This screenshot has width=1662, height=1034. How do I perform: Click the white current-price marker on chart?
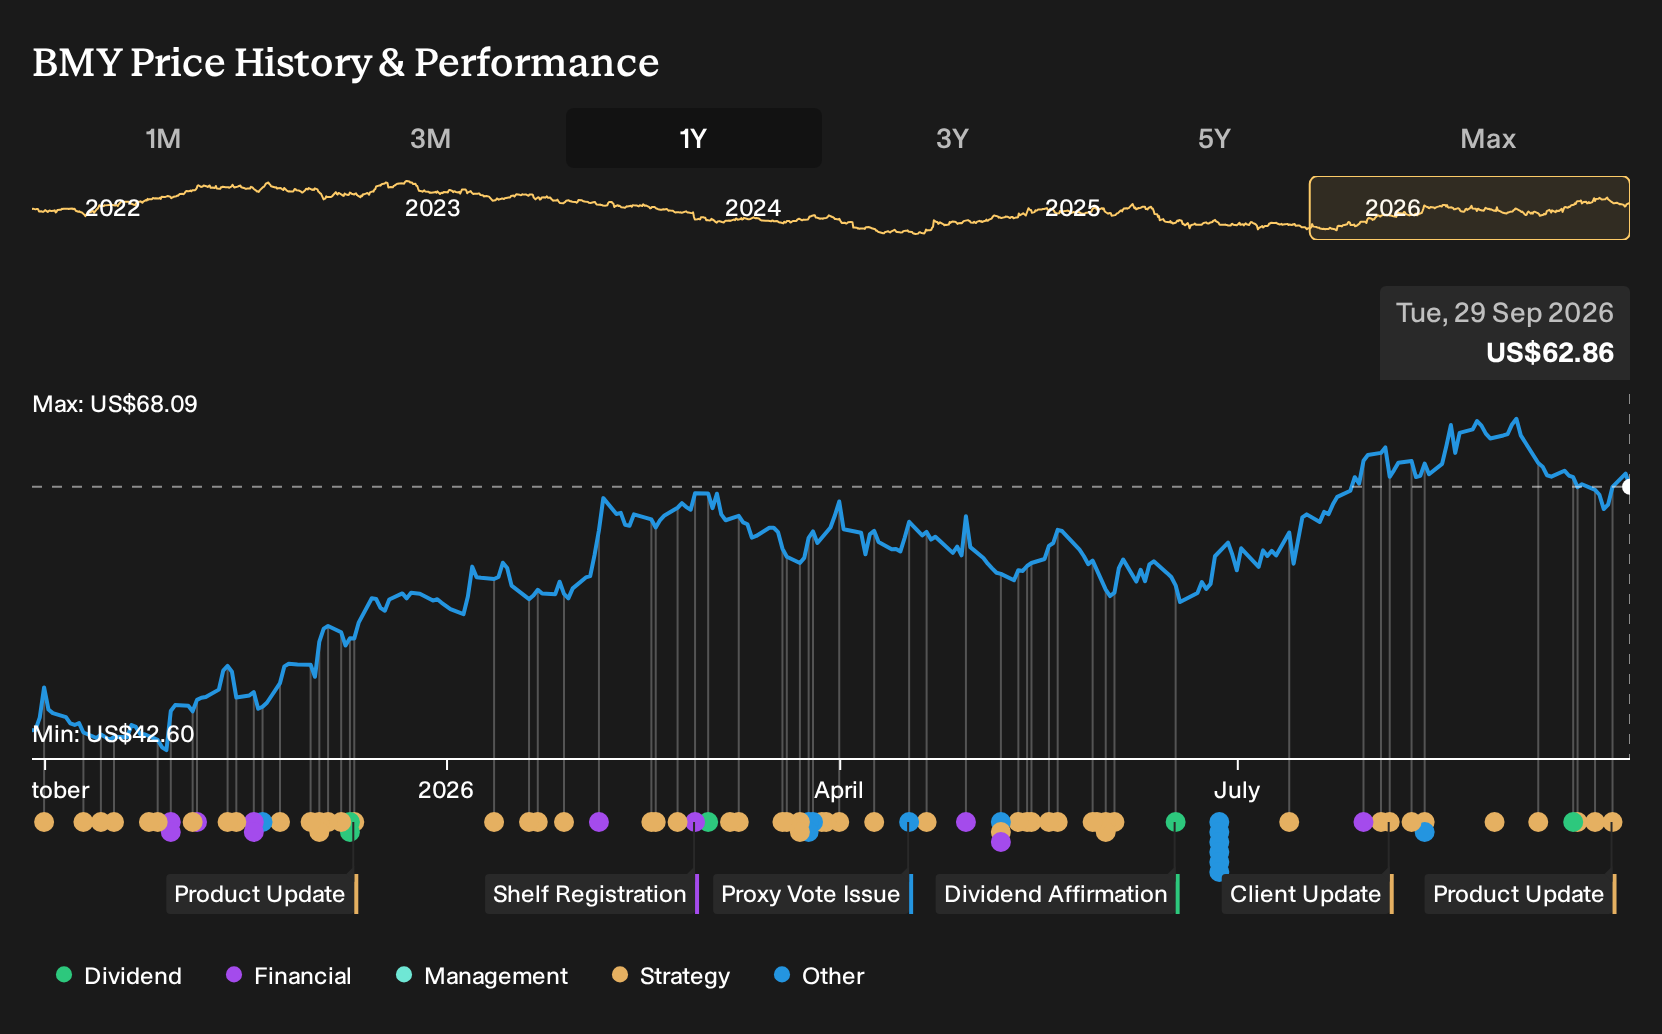click(1628, 487)
